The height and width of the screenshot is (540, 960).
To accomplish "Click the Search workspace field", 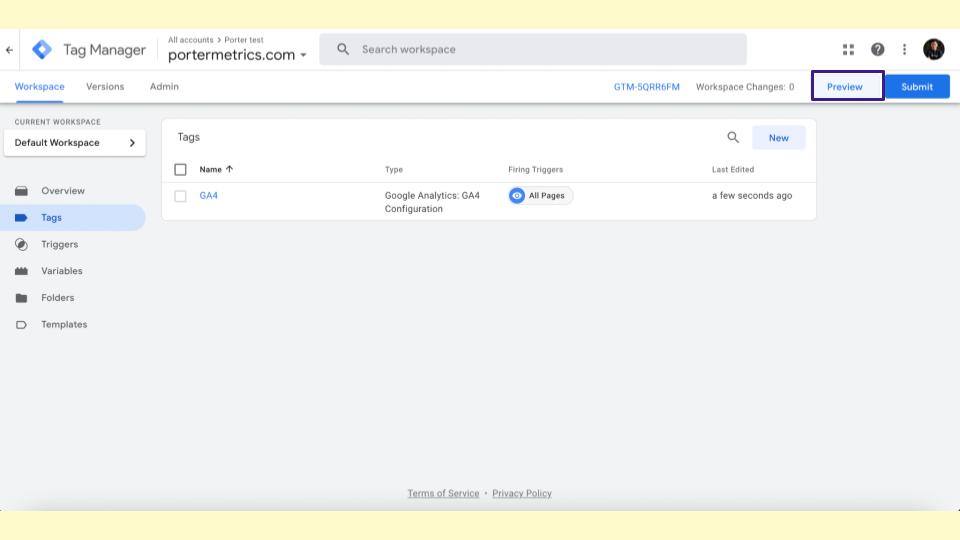I will (533, 50).
